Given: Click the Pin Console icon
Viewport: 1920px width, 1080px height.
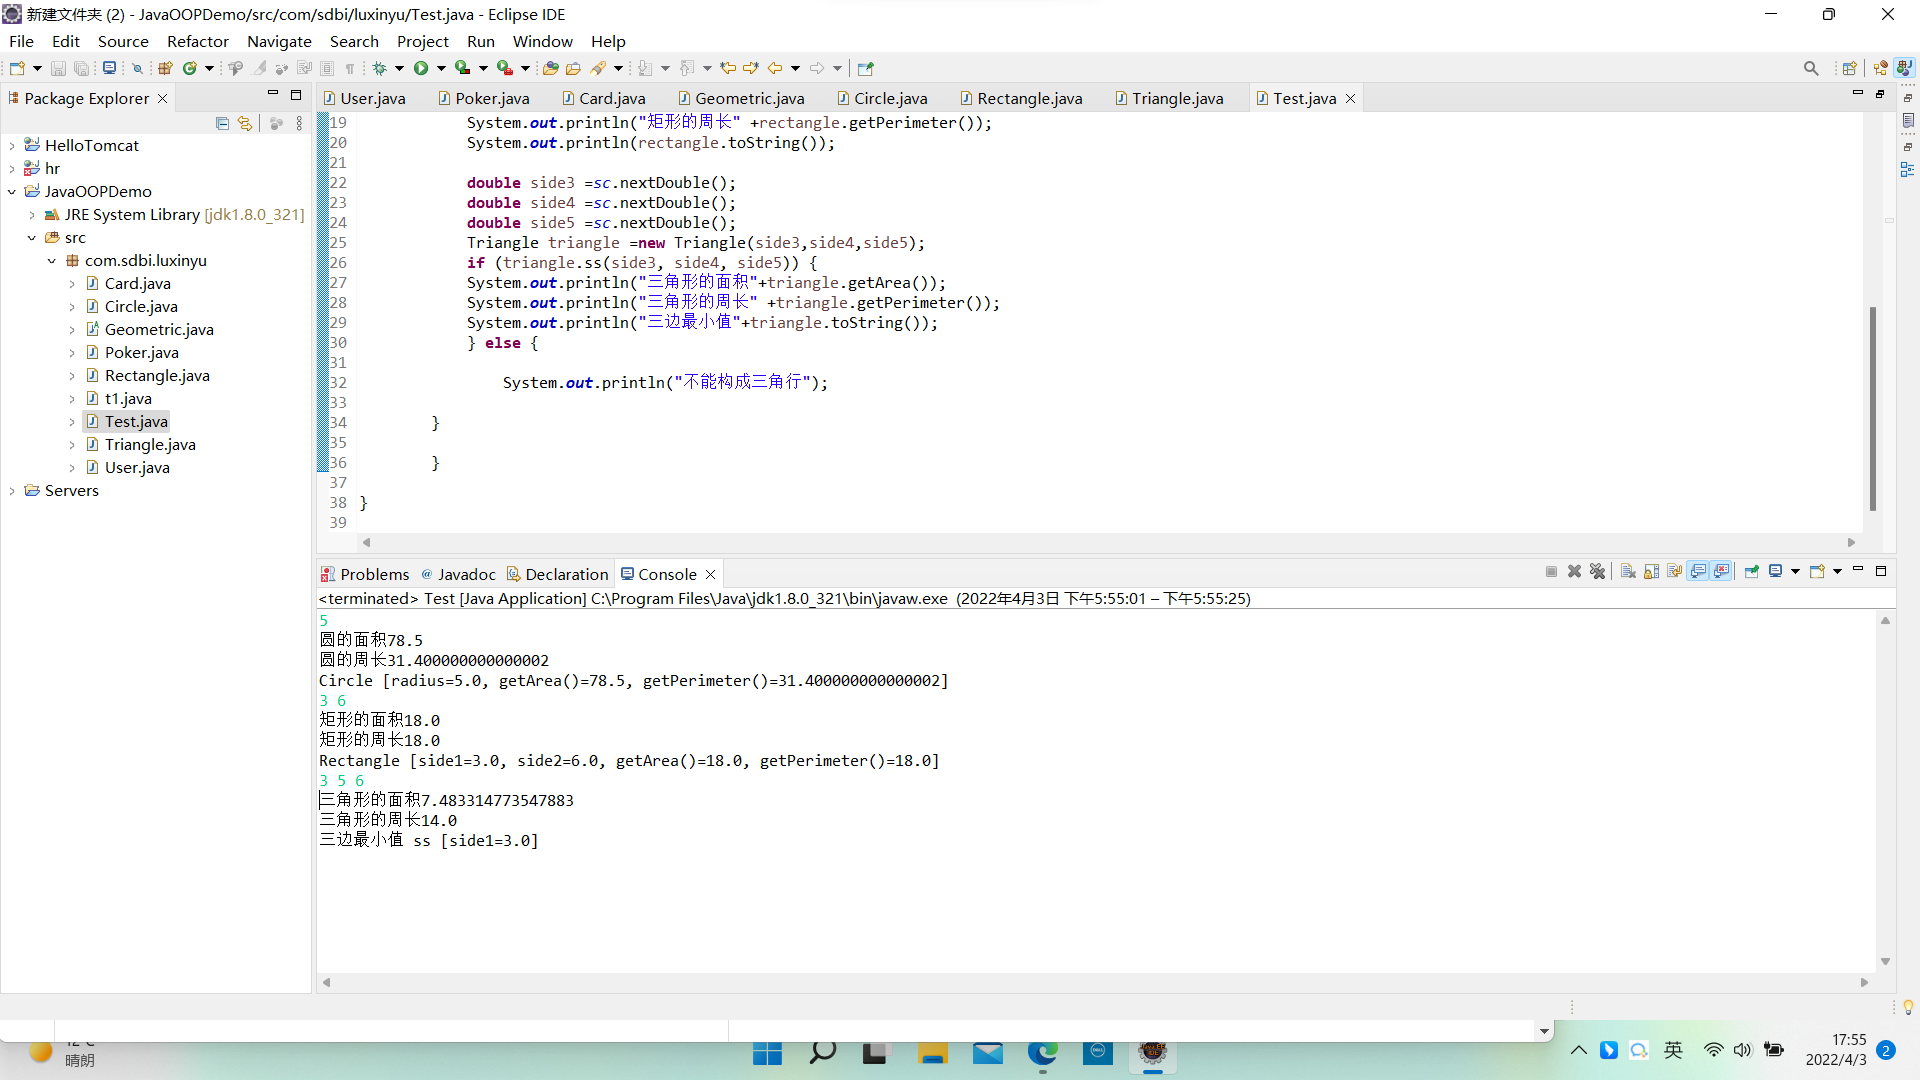Looking at the screenshot, I should point(1751,572).
